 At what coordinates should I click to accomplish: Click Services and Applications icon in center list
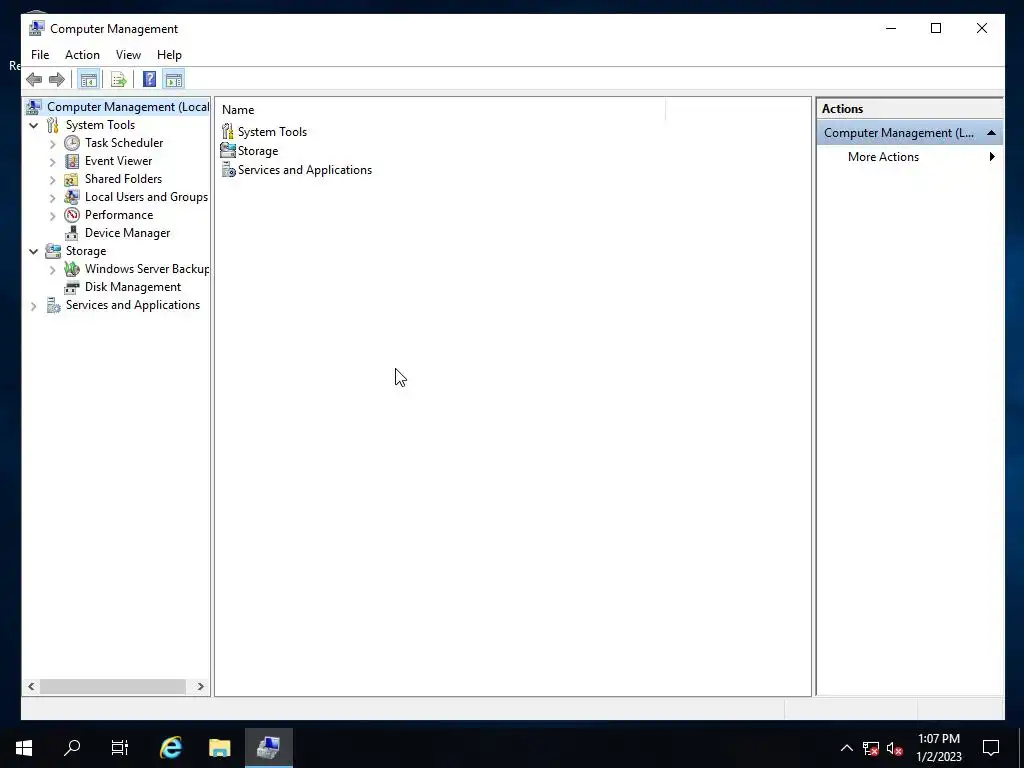click(227, 170)
